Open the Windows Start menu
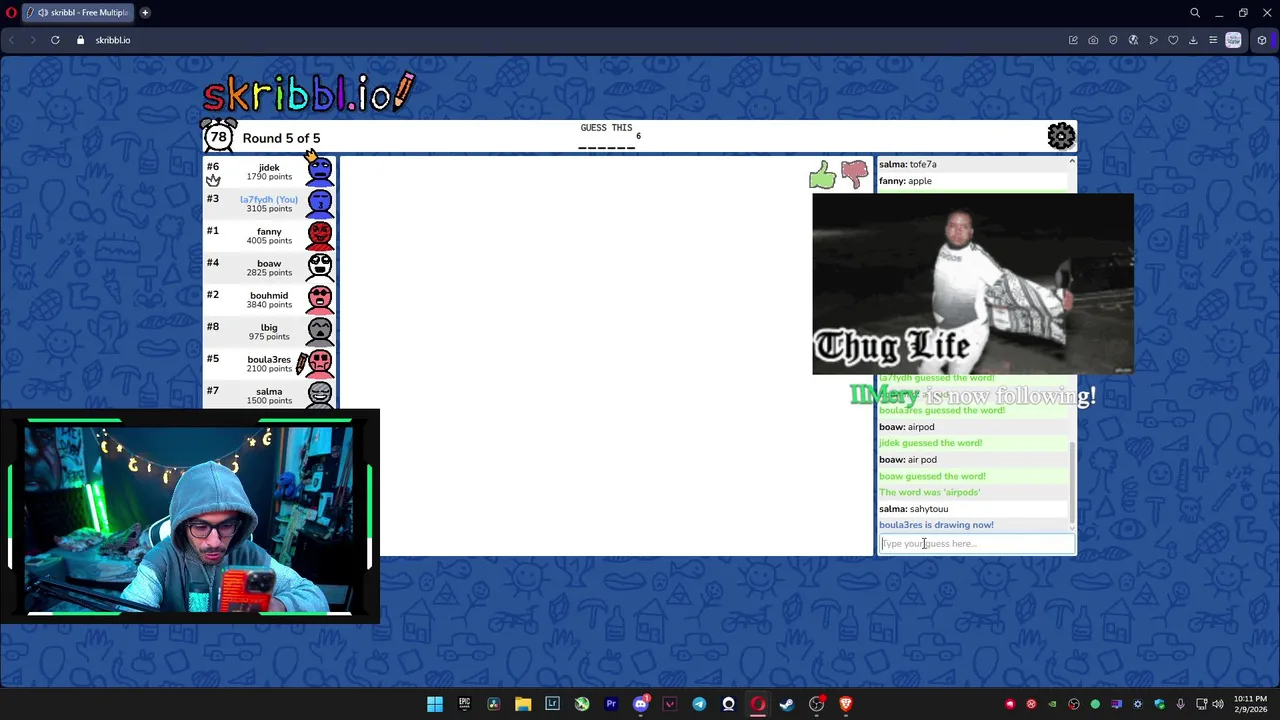 point(435,704)
